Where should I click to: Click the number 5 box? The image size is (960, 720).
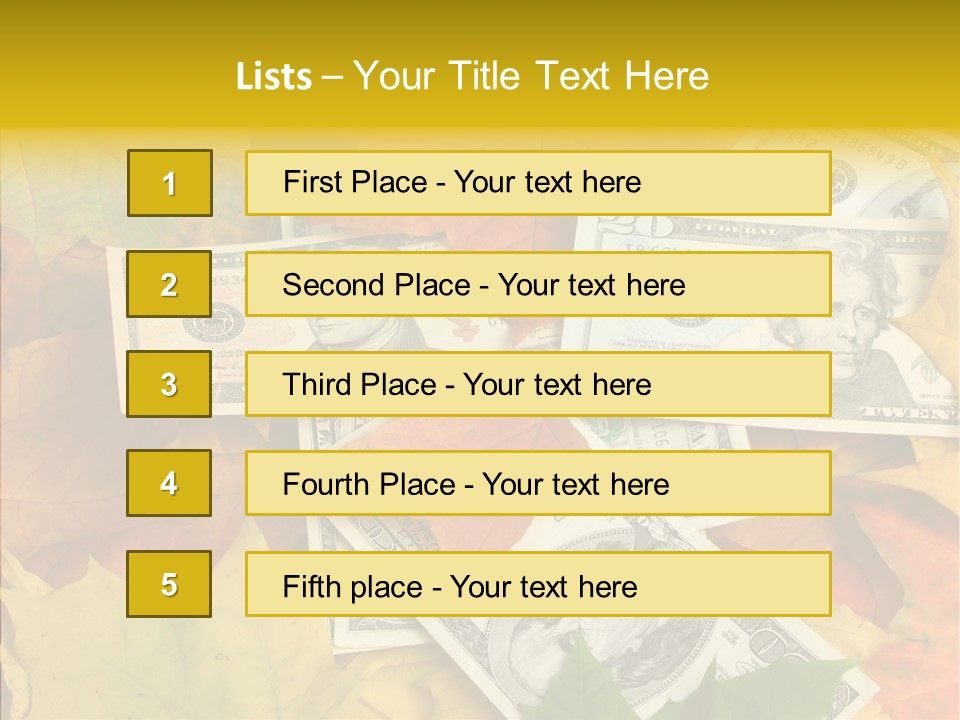click(x=169, y=584)
